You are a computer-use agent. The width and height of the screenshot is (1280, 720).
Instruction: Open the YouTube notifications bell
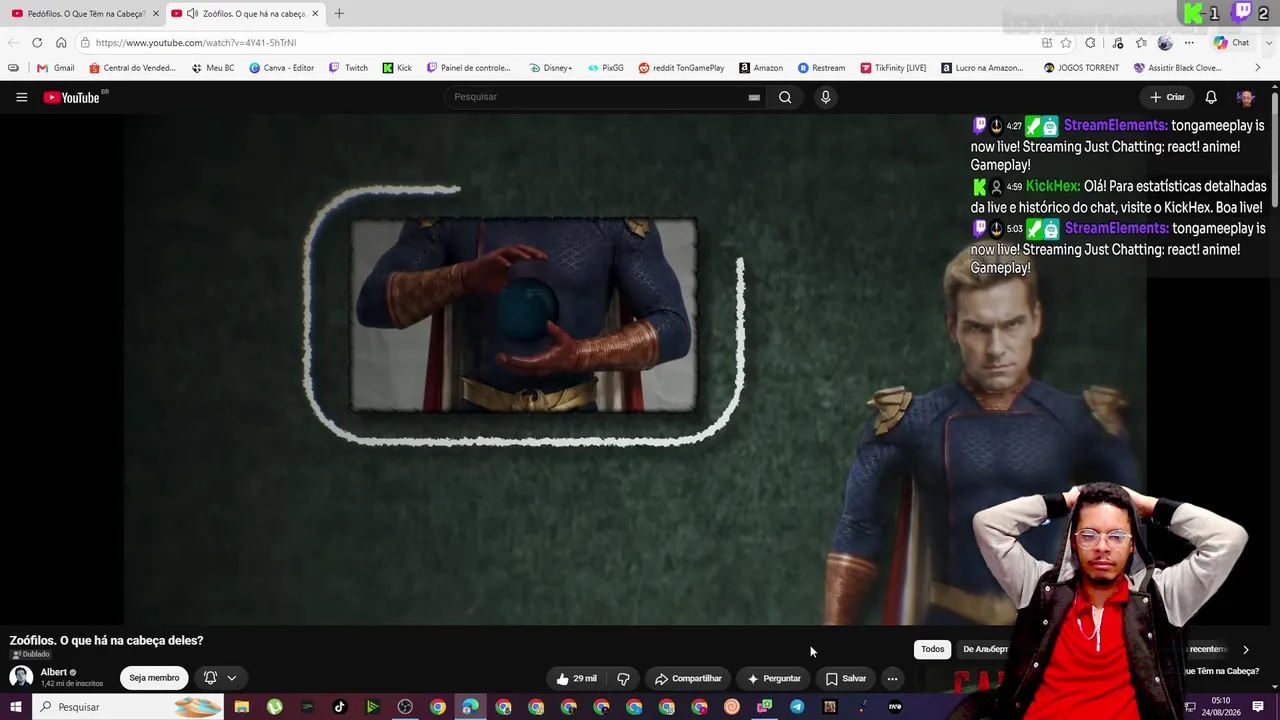[x=1211, y=97]
